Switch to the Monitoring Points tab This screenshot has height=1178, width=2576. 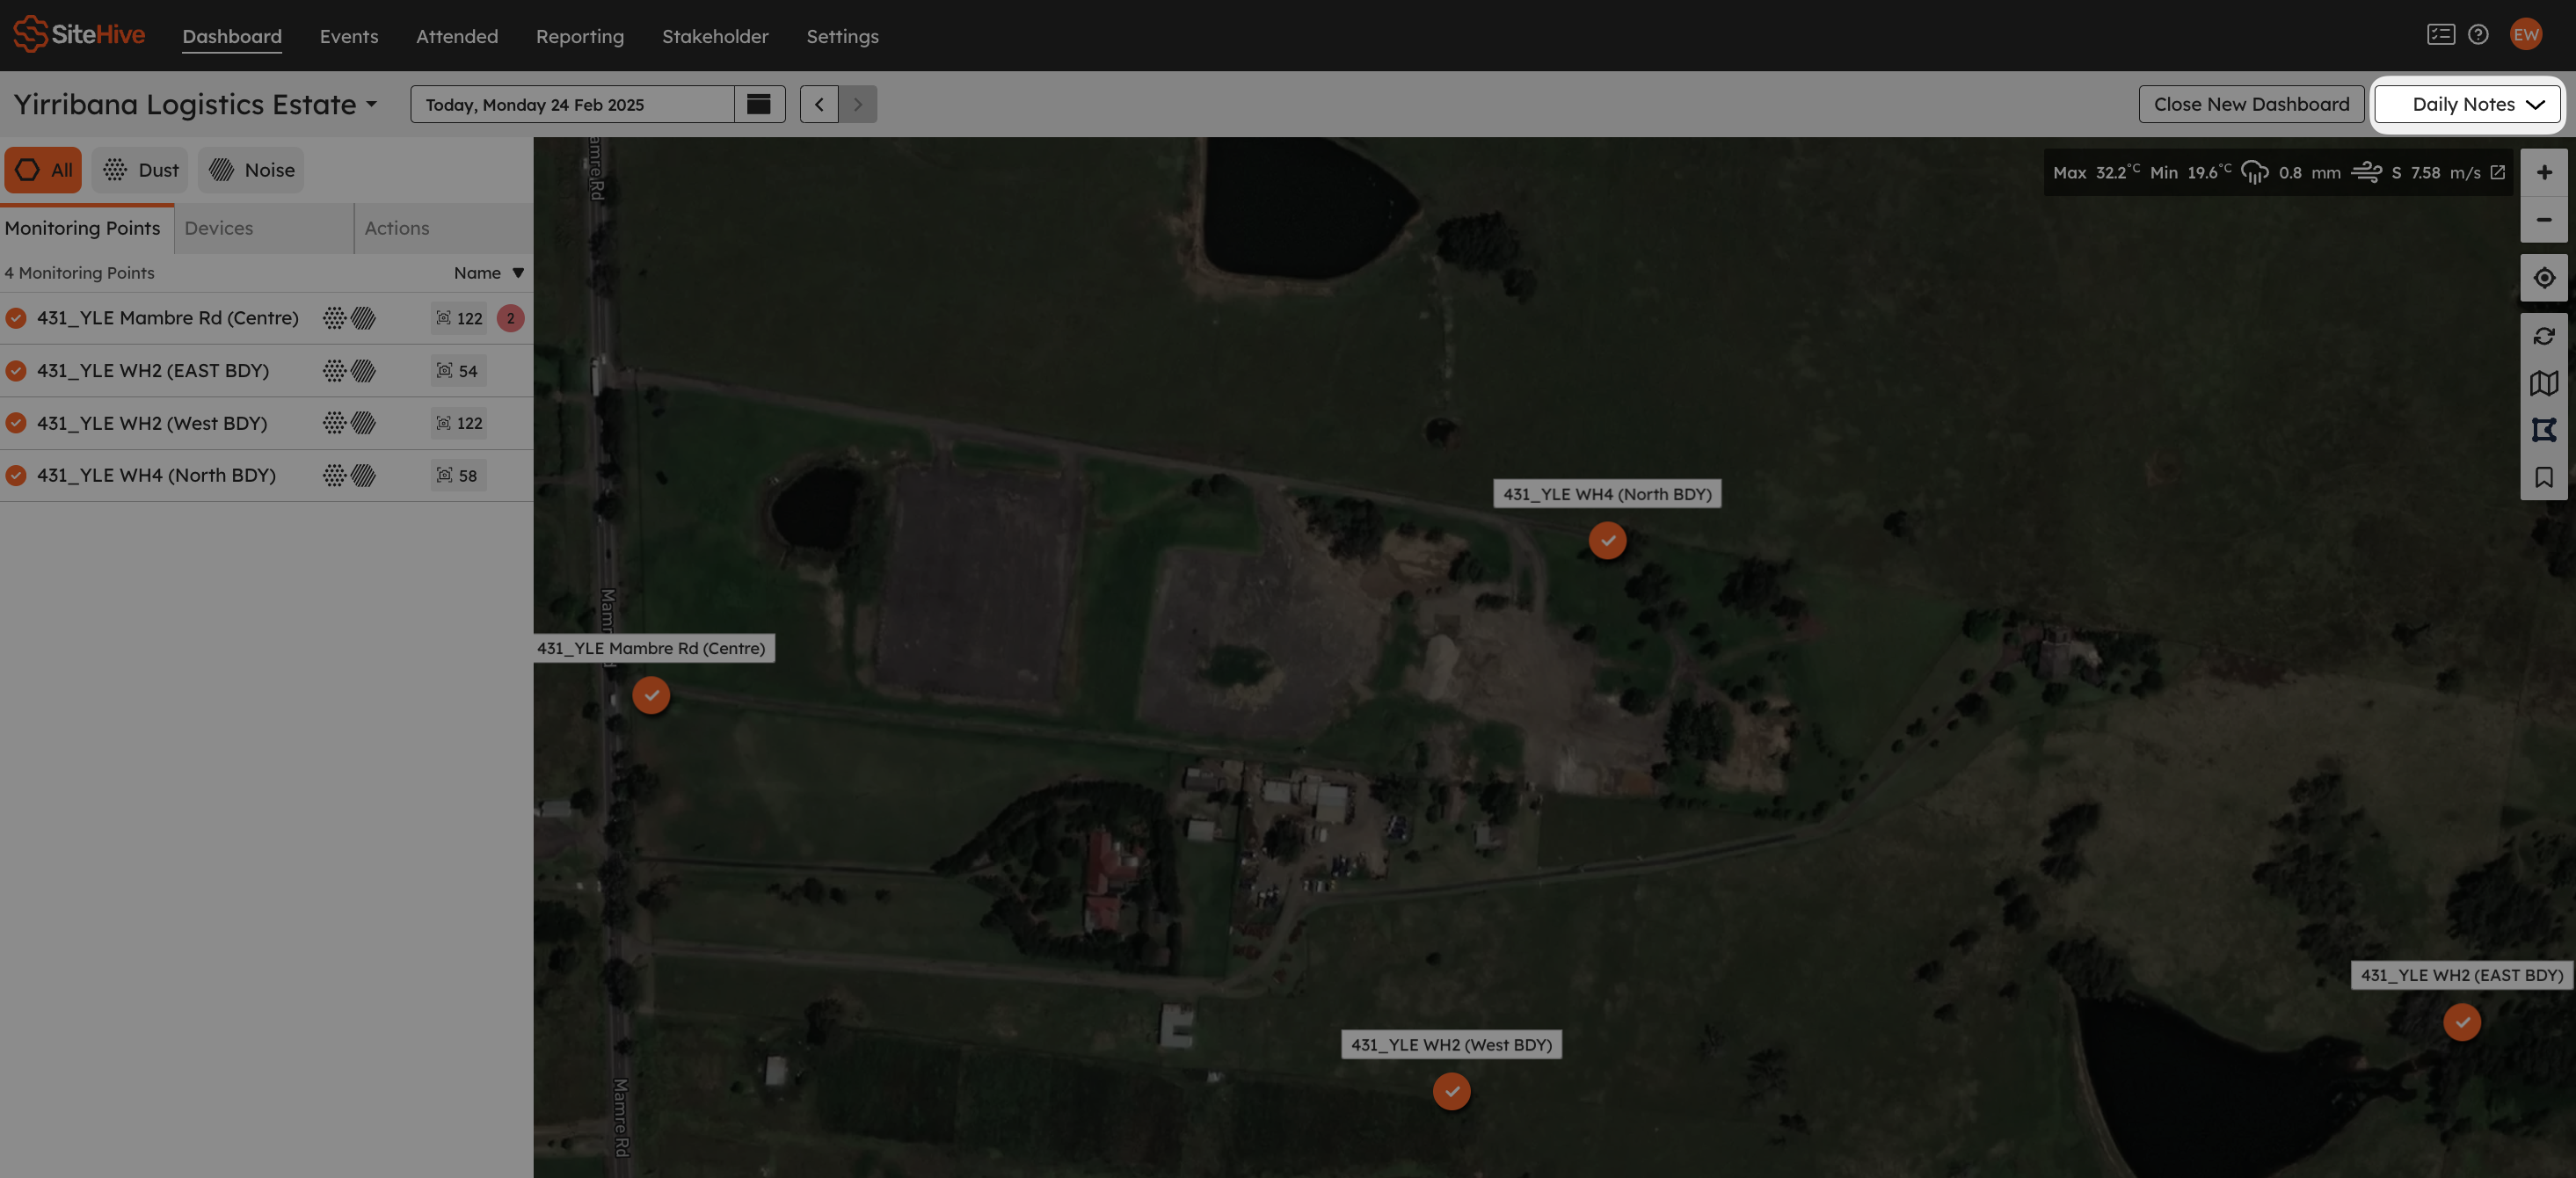[x=87, y=228]
